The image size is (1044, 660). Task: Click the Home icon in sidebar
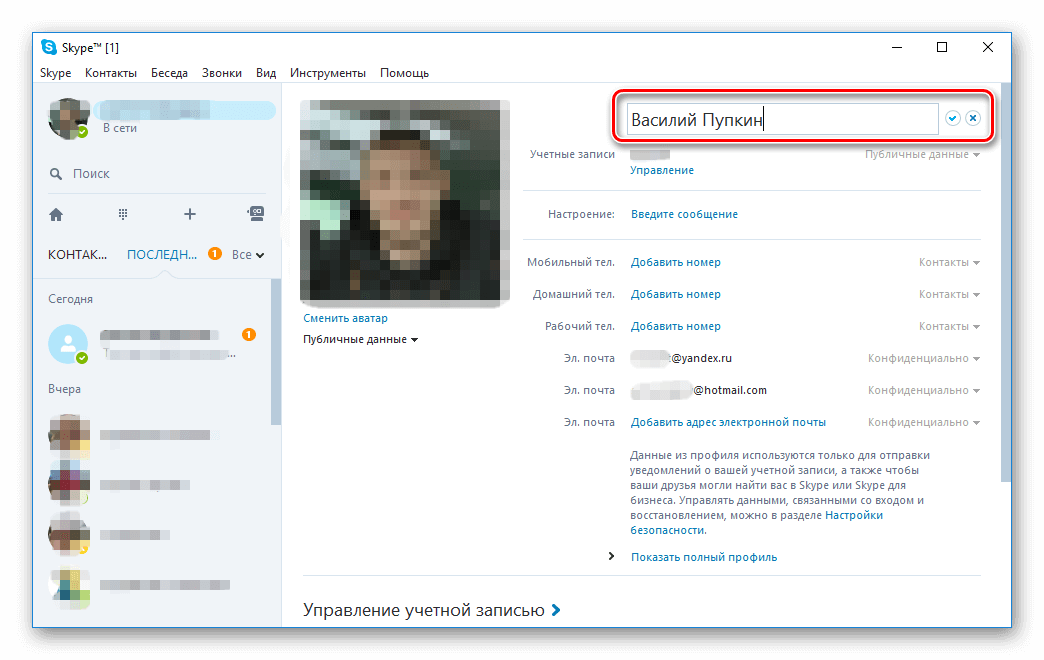click(56, 214)
